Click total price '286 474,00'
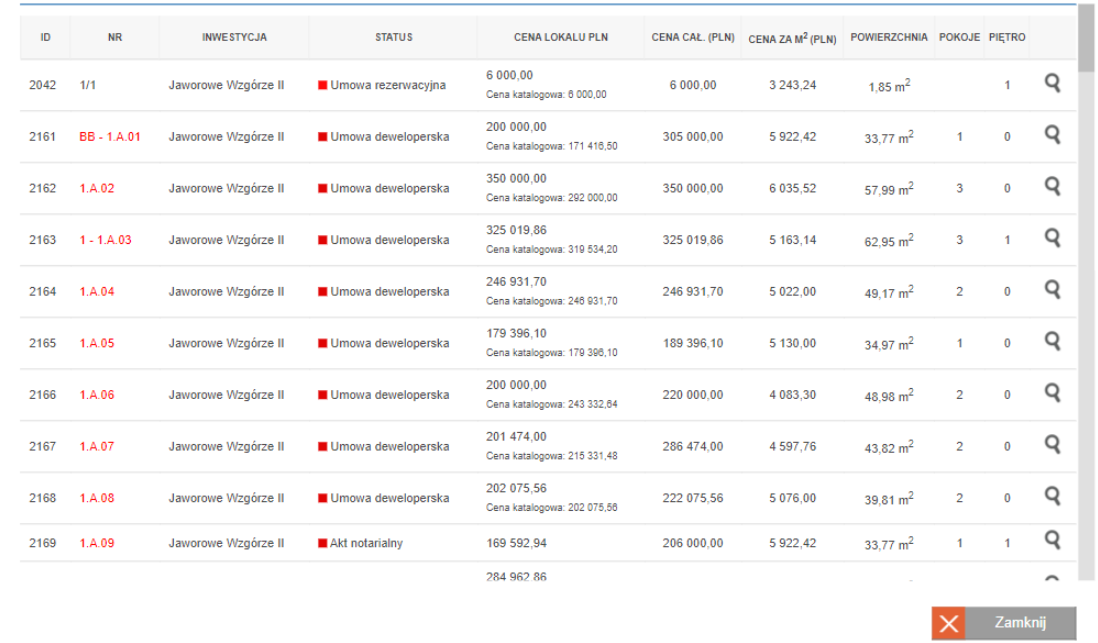 [x=693, y=446]
